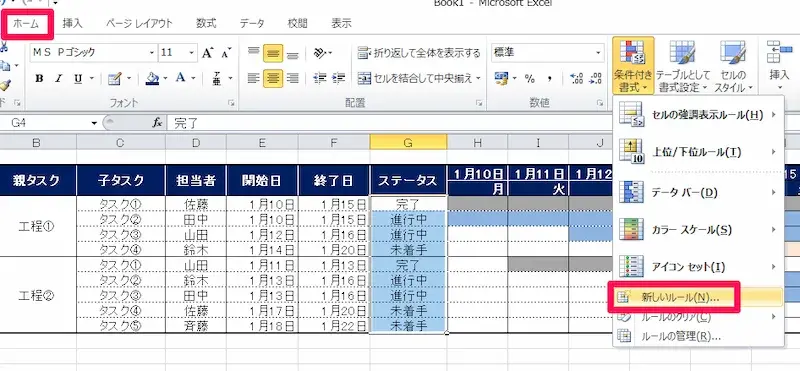Click 折り返して全体を表示する wrap text

419,53
